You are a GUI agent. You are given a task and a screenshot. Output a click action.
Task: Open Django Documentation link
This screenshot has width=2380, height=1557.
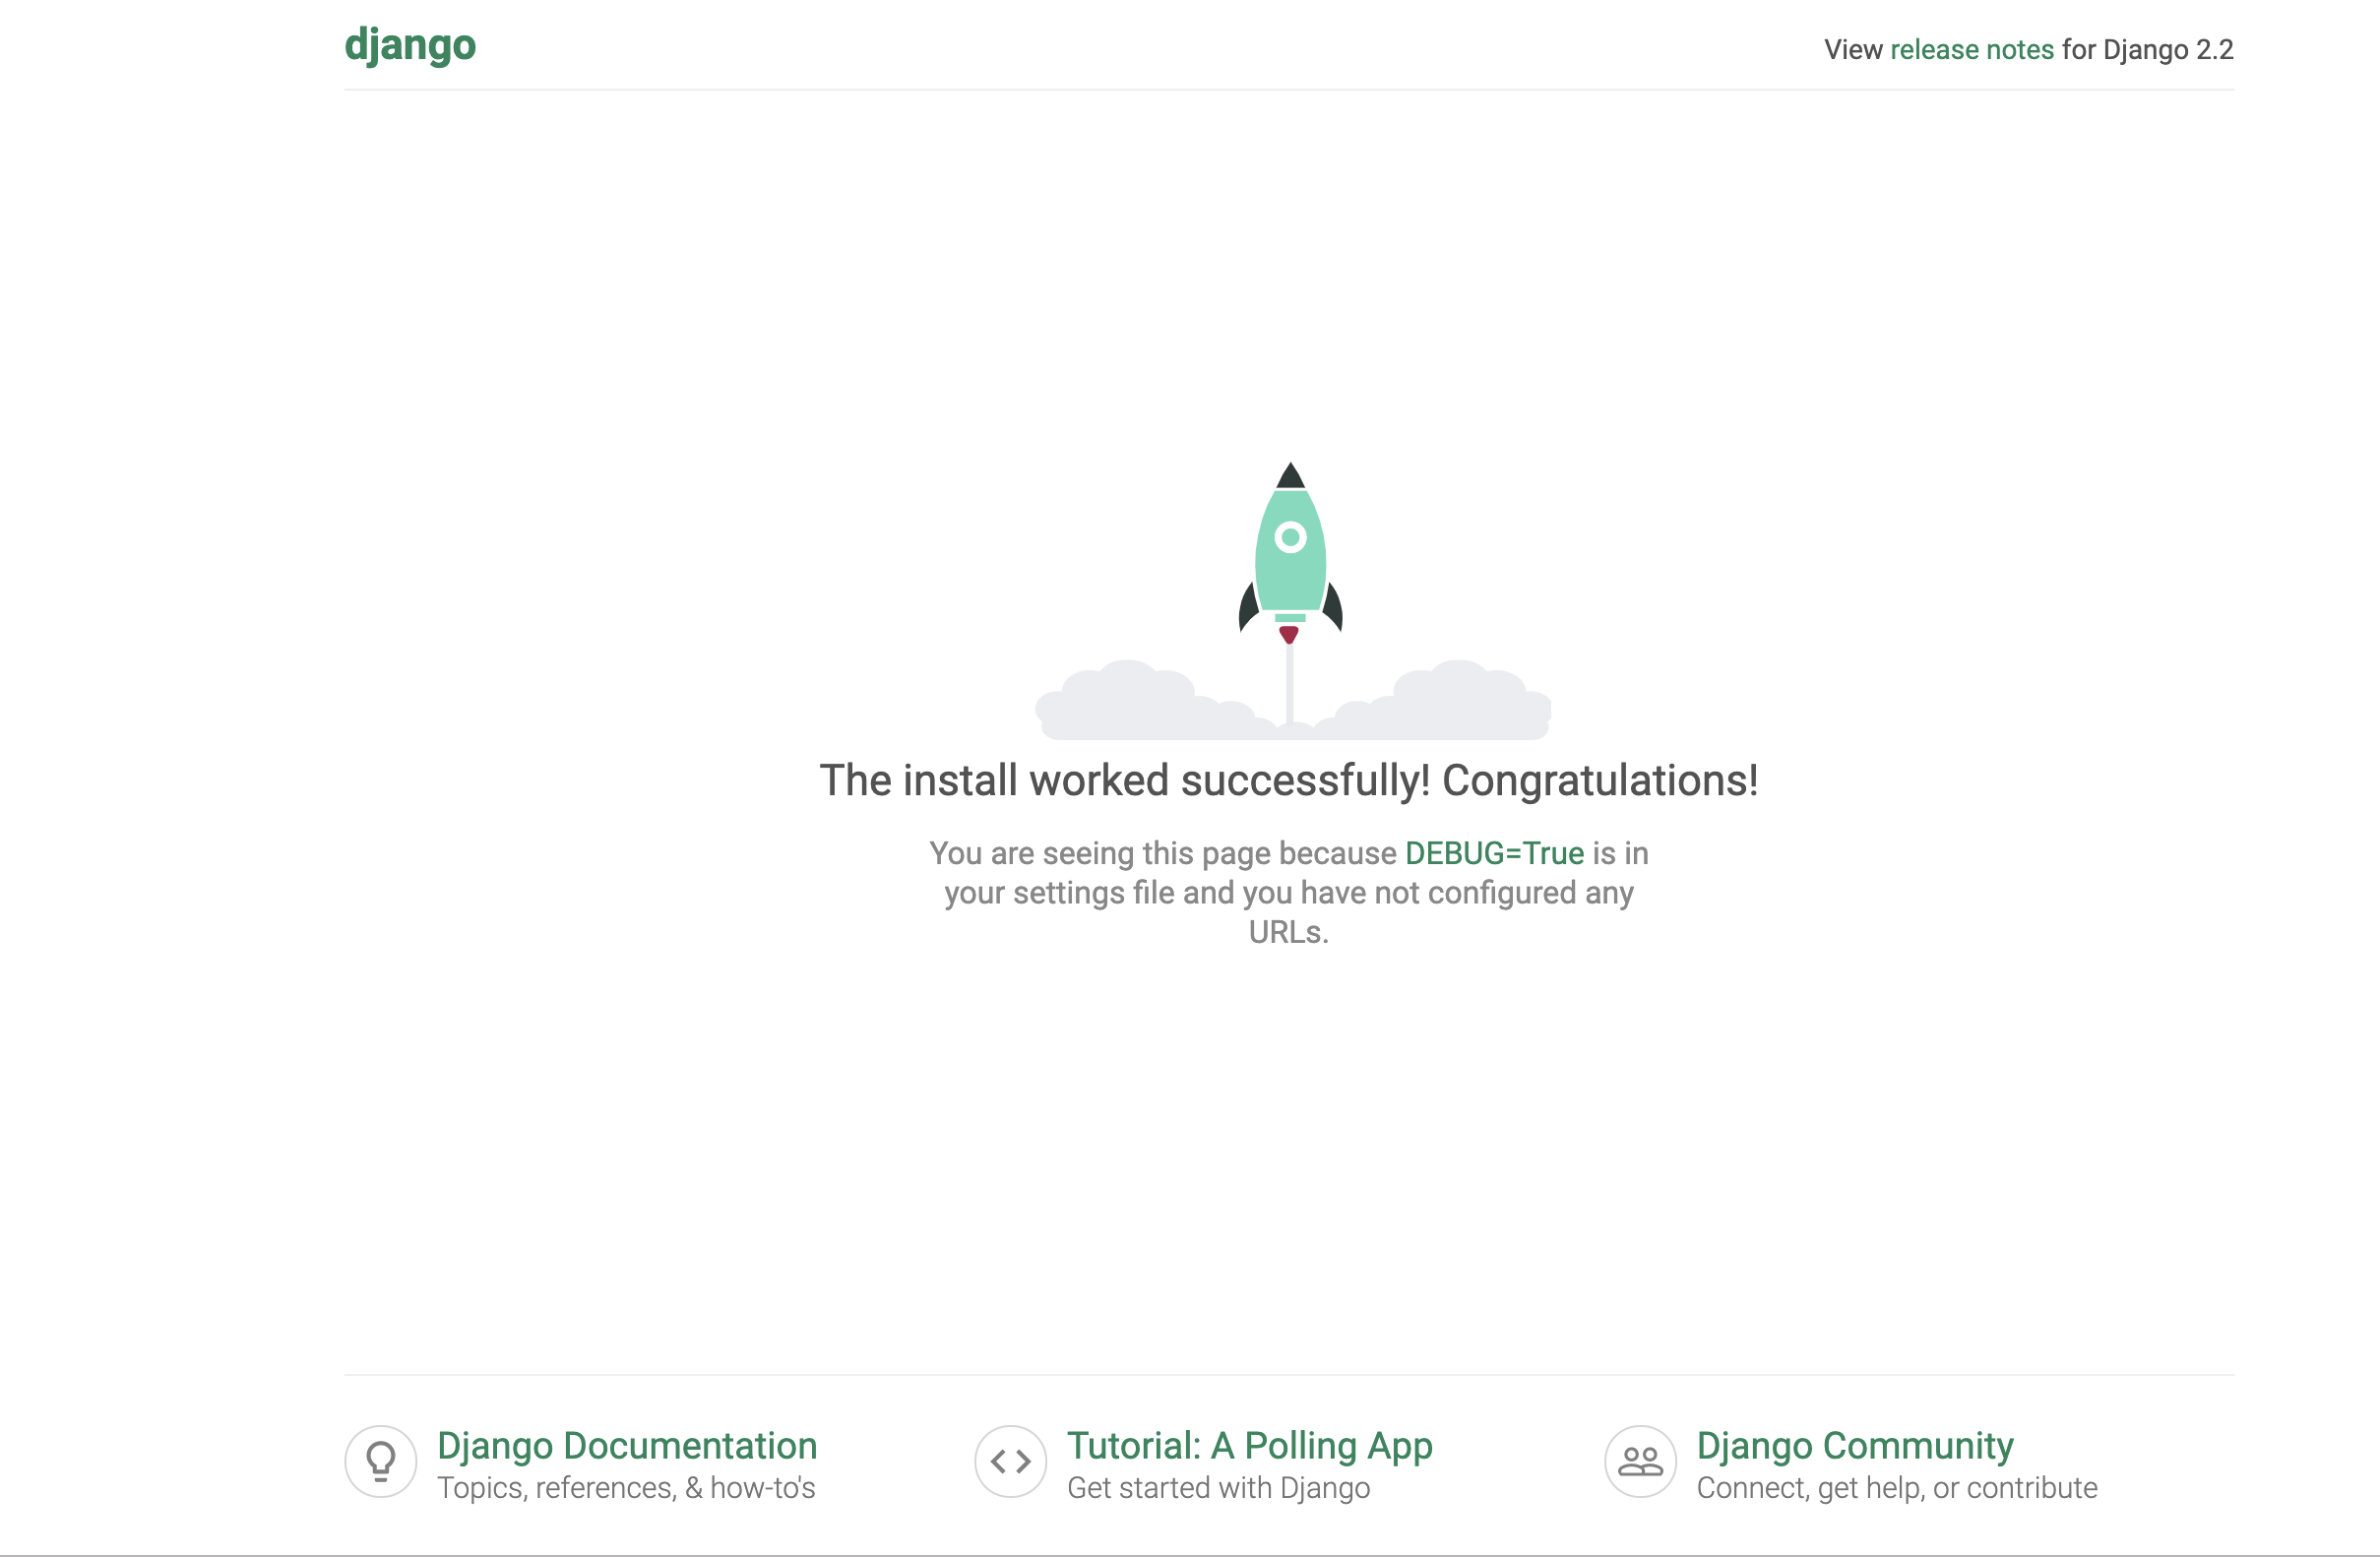(x=627, y=1445)
